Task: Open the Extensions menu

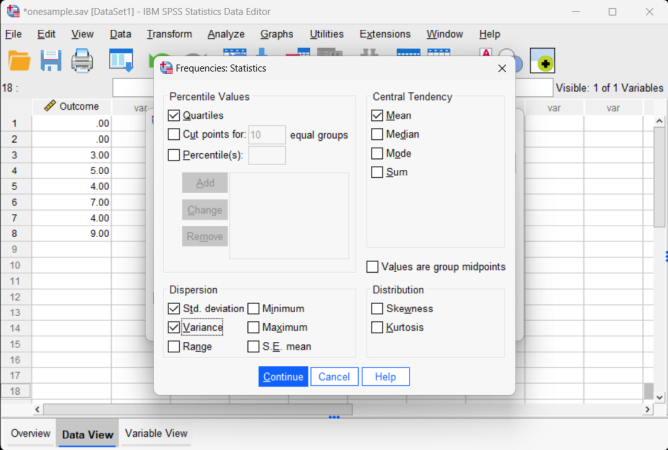Action: [385, 34]
